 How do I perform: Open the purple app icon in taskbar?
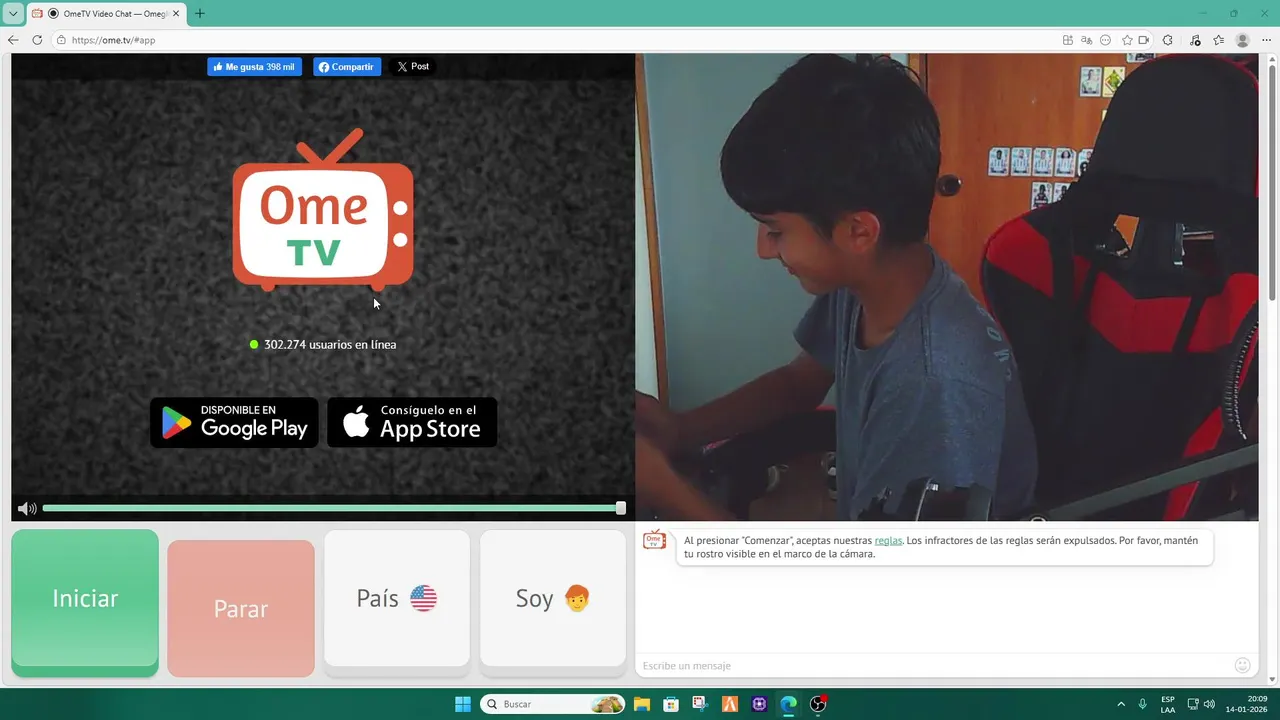click(x=759, y=704)
